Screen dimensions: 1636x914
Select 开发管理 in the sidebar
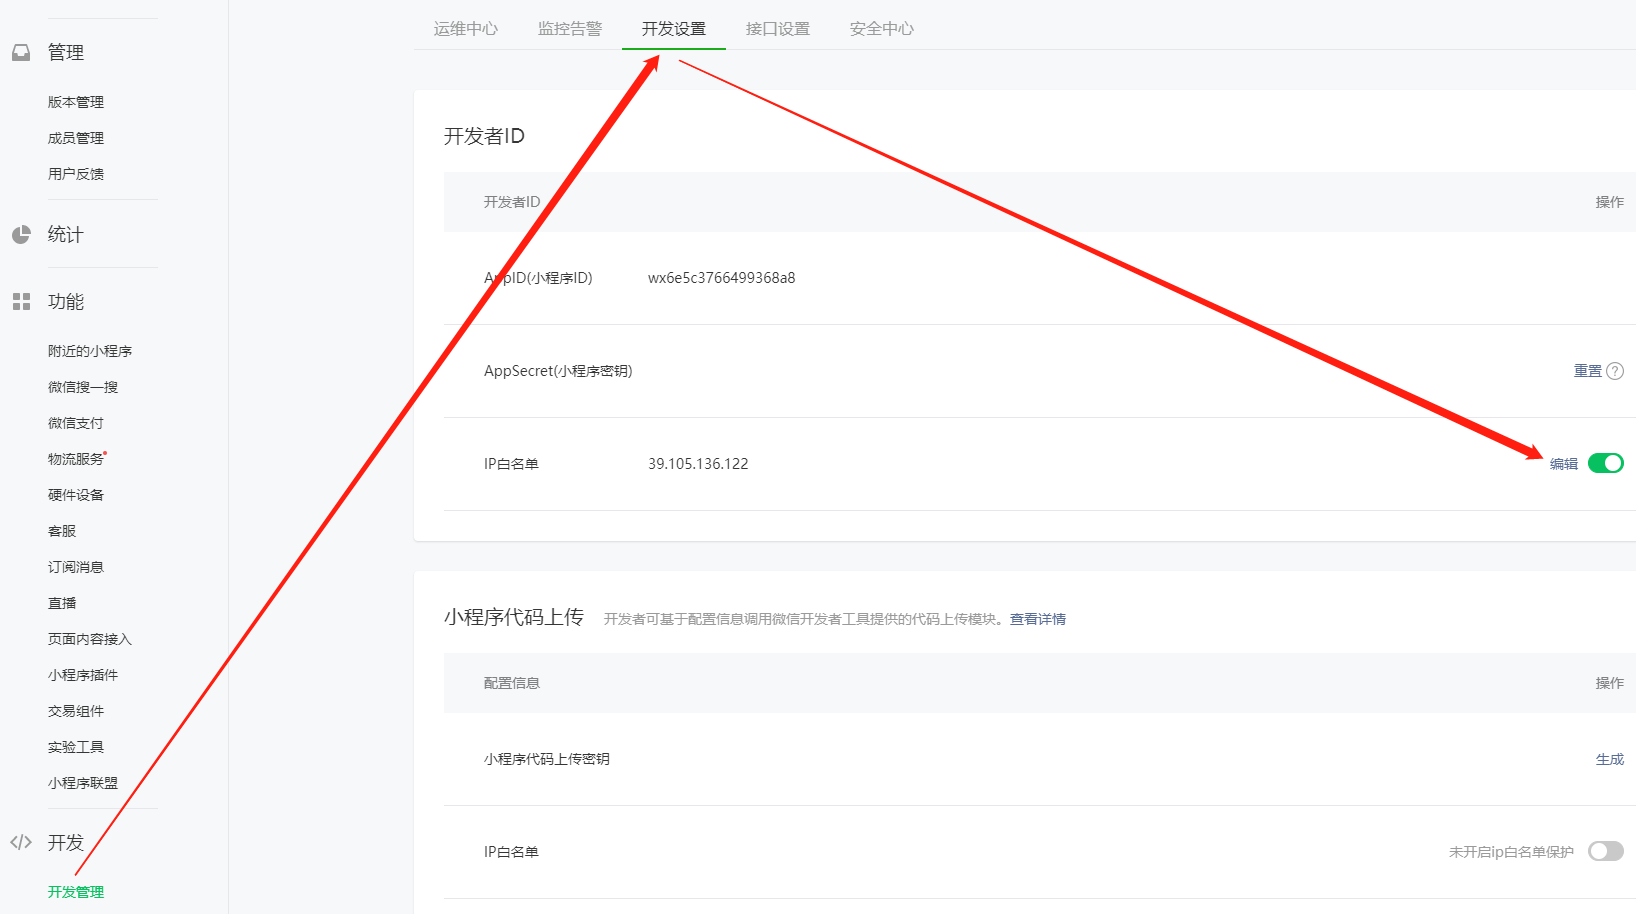[76, 892]
